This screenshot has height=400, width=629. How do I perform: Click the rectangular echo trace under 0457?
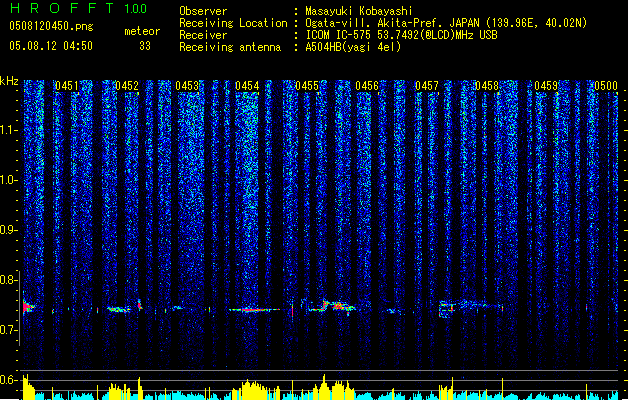(x=446, y=309)
